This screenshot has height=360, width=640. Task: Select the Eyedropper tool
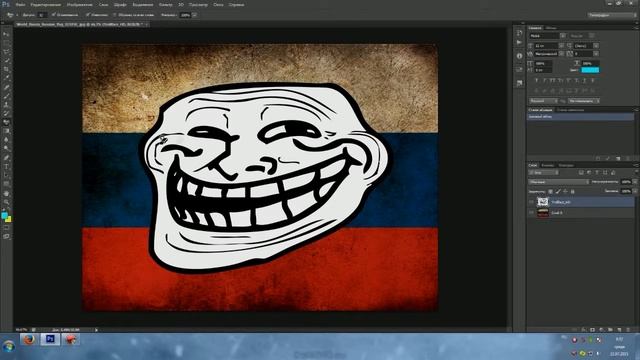coord(6,78)
